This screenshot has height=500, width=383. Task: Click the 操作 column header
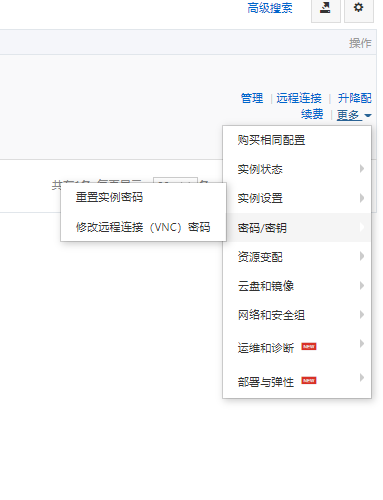360,43
